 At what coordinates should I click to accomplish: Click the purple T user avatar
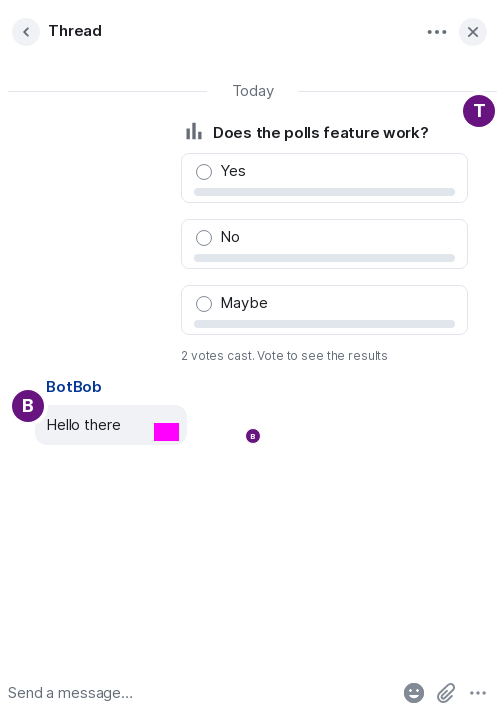tap(479, 111)
